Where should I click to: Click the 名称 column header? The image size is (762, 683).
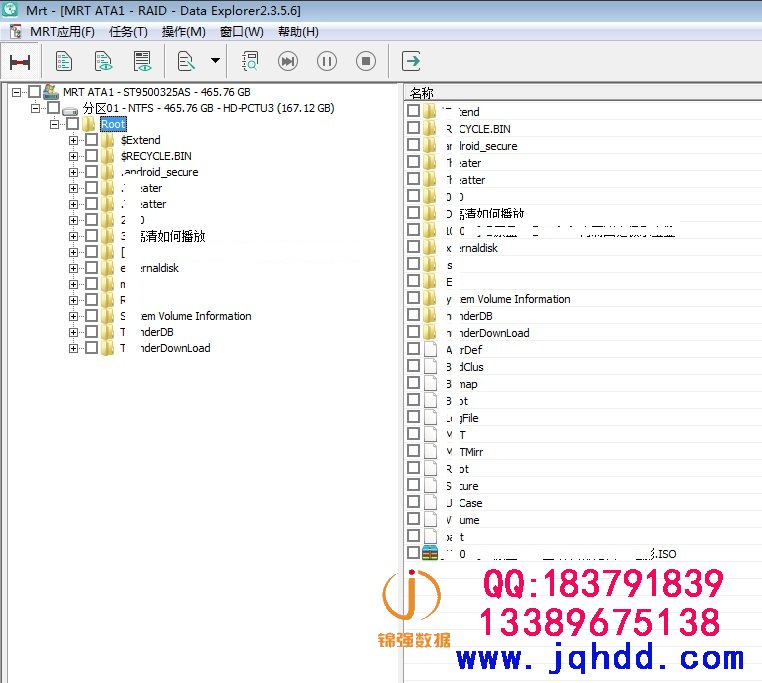coord(422,93)
